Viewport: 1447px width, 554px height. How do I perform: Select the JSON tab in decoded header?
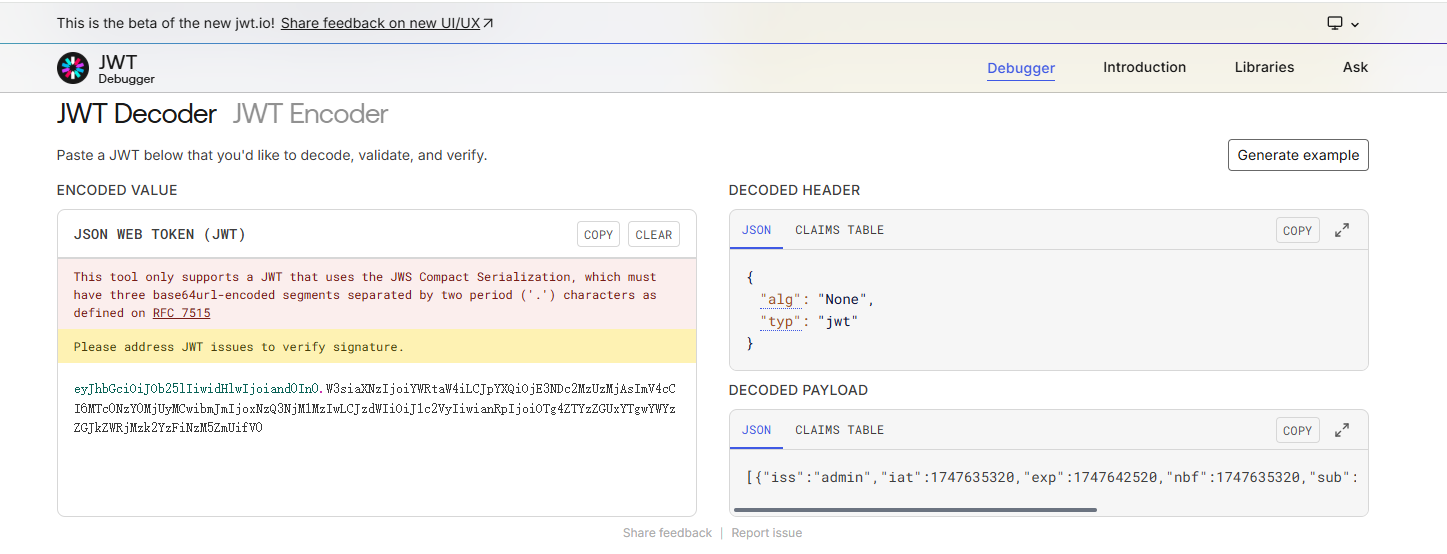(756, 230)
